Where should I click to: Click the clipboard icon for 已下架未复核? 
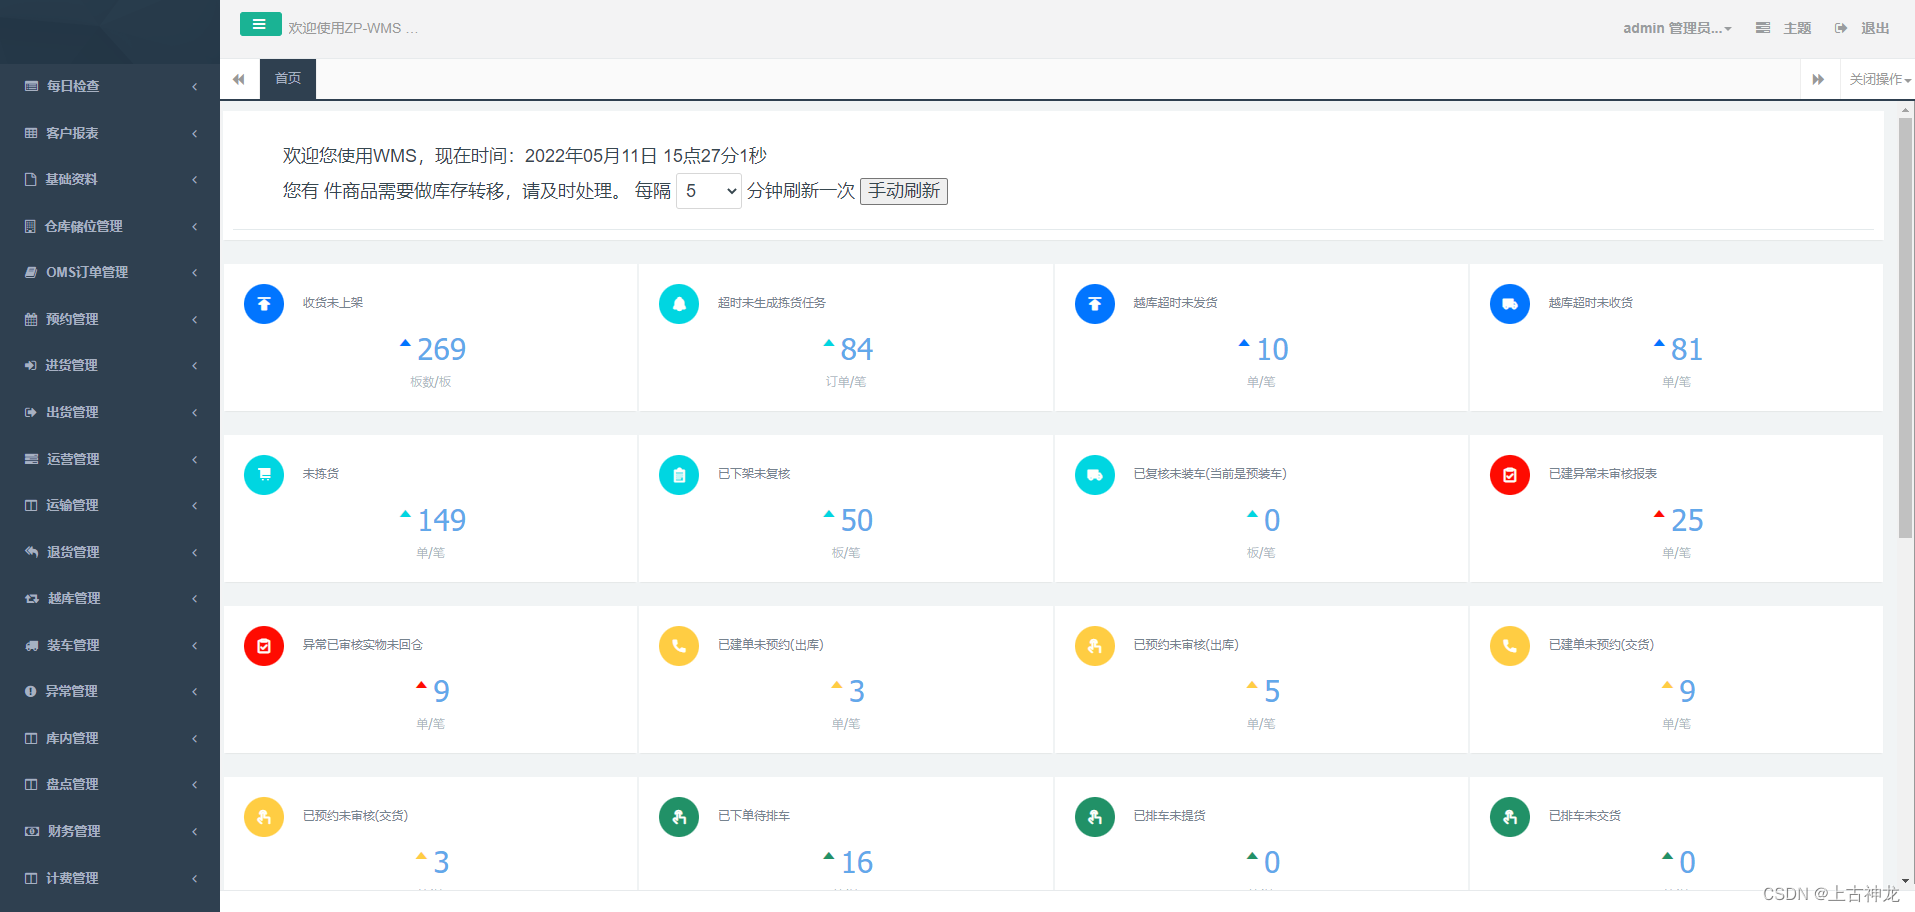point(679,475)
